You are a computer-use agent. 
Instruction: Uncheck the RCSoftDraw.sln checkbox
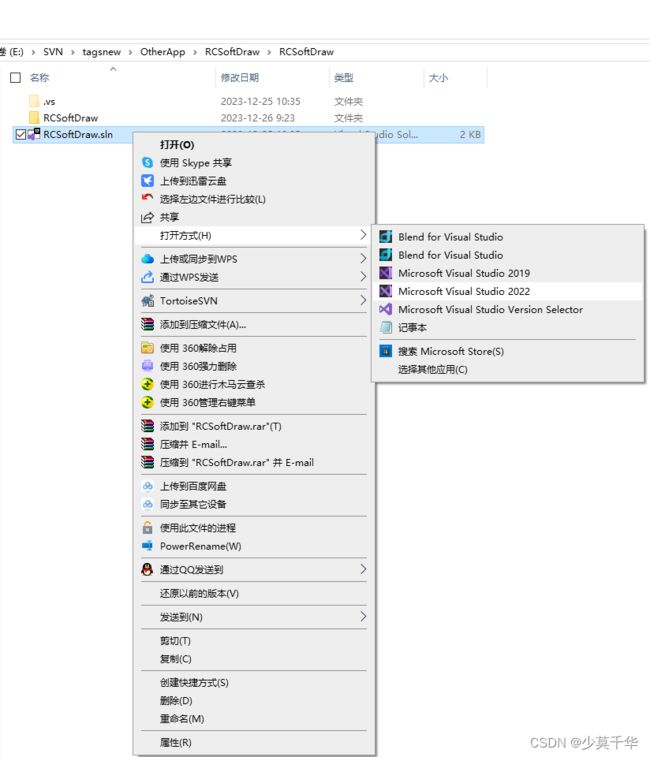point(21,134)
